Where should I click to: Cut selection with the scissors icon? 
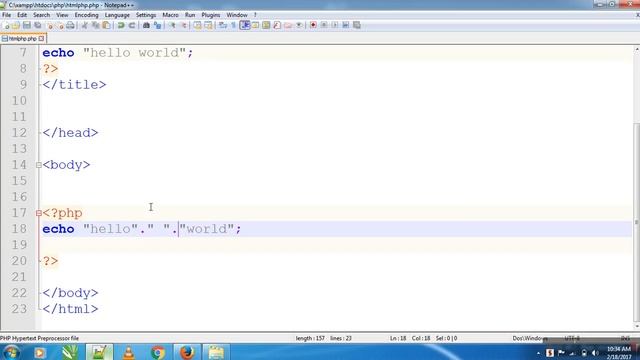tap(84, 25)
